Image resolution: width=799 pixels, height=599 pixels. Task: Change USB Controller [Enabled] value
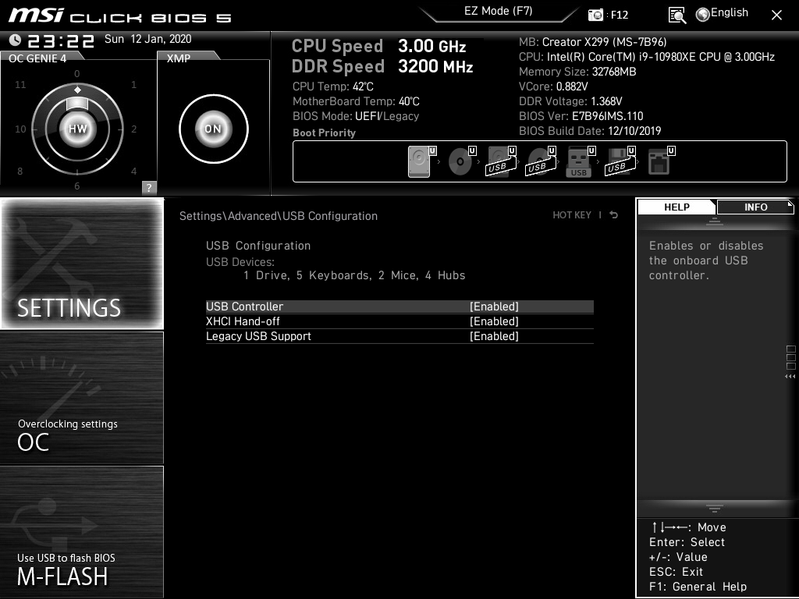pyautogui.click(x=494, y=307)
